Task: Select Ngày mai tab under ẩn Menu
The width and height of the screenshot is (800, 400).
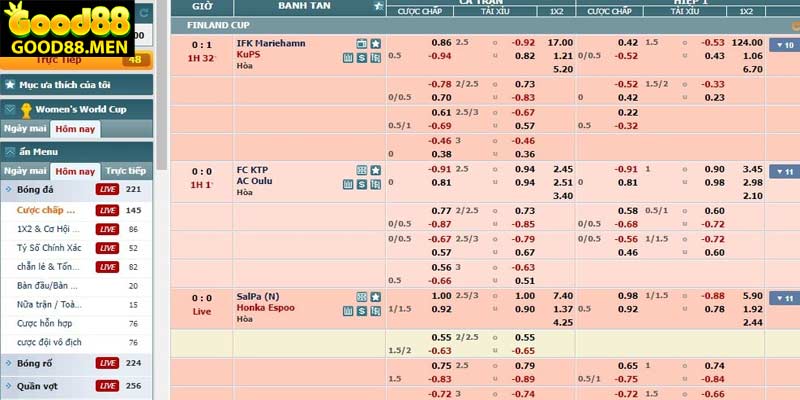Action: coord(25,171)
